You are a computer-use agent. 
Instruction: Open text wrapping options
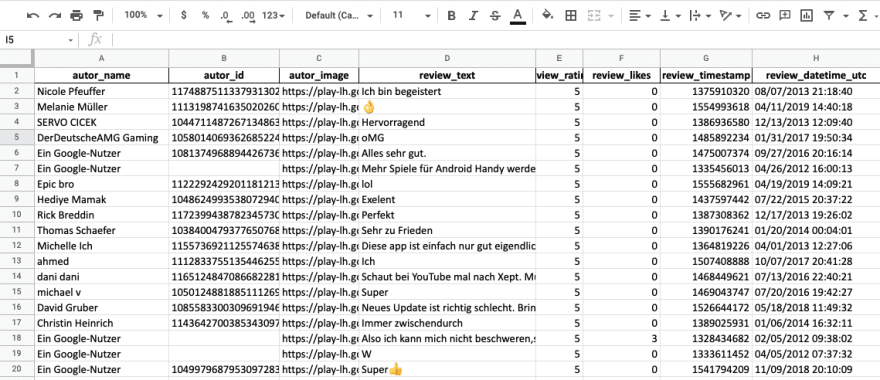coord(700,16)
